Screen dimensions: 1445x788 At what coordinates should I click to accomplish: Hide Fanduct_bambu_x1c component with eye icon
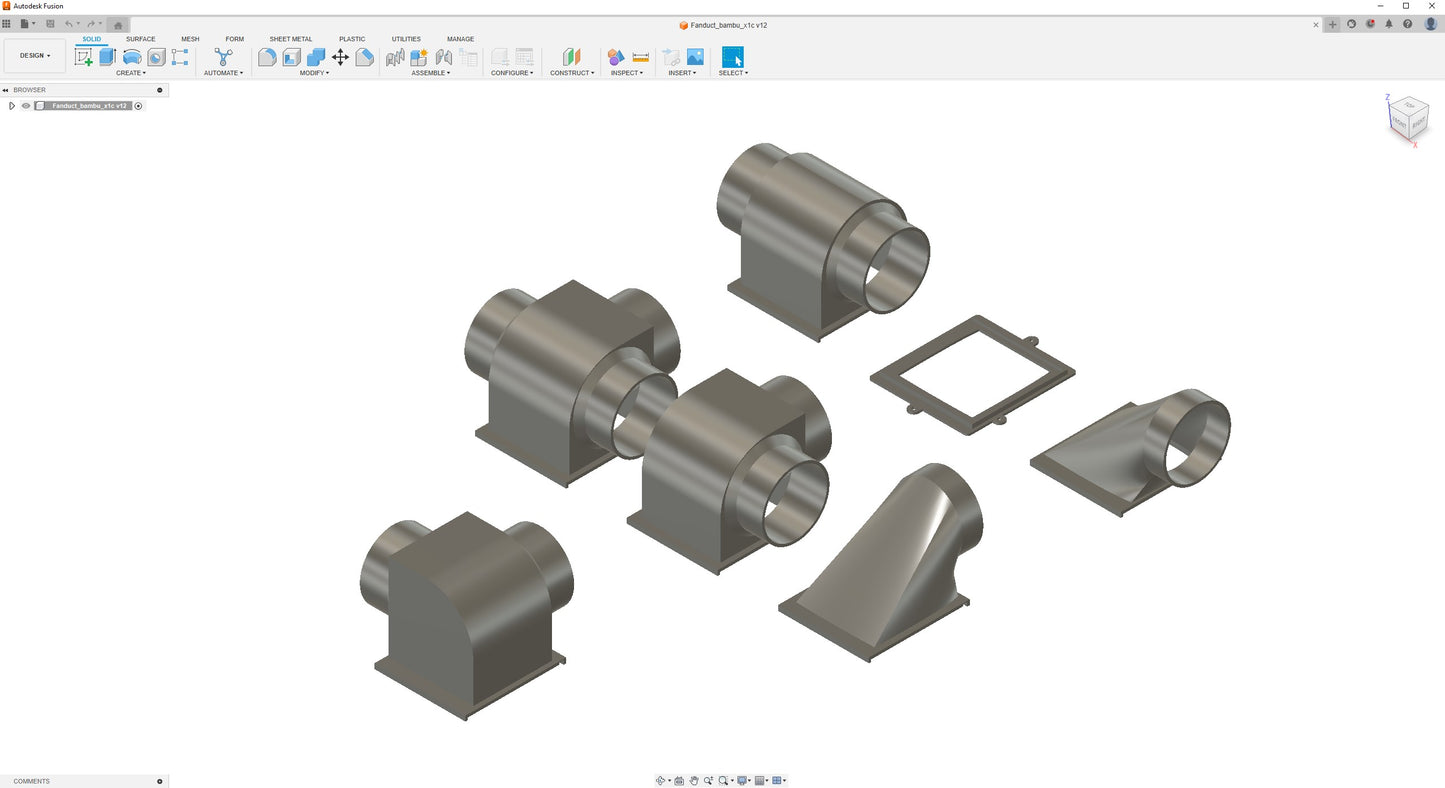(x=26, y=105)
